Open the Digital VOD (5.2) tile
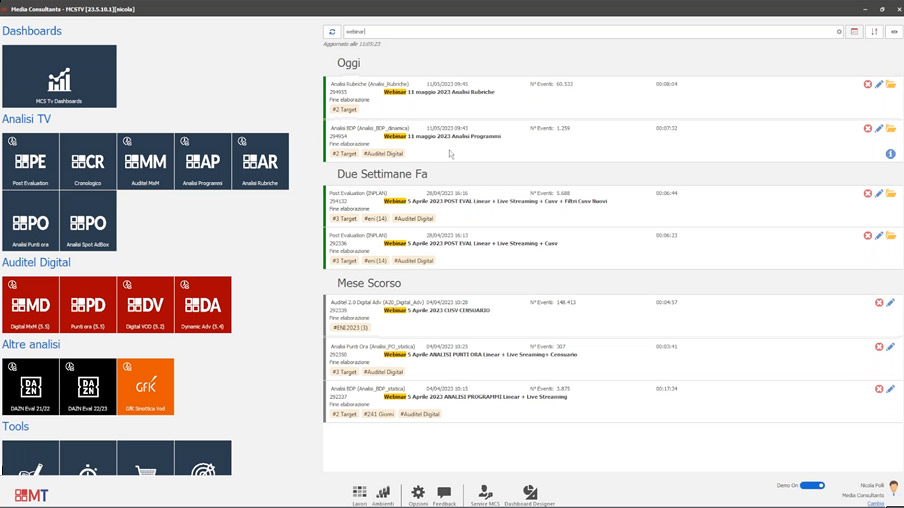 pyautogui.click(x=145, y=305)
